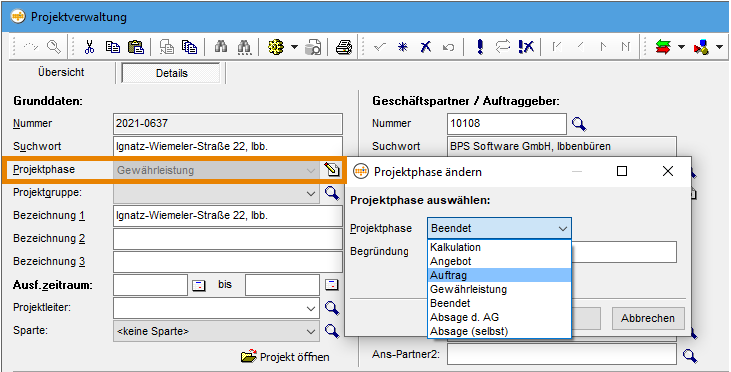The image size is (731, 372).
Task: Click the exclamation with X icon
Action: tap(526, 47)
